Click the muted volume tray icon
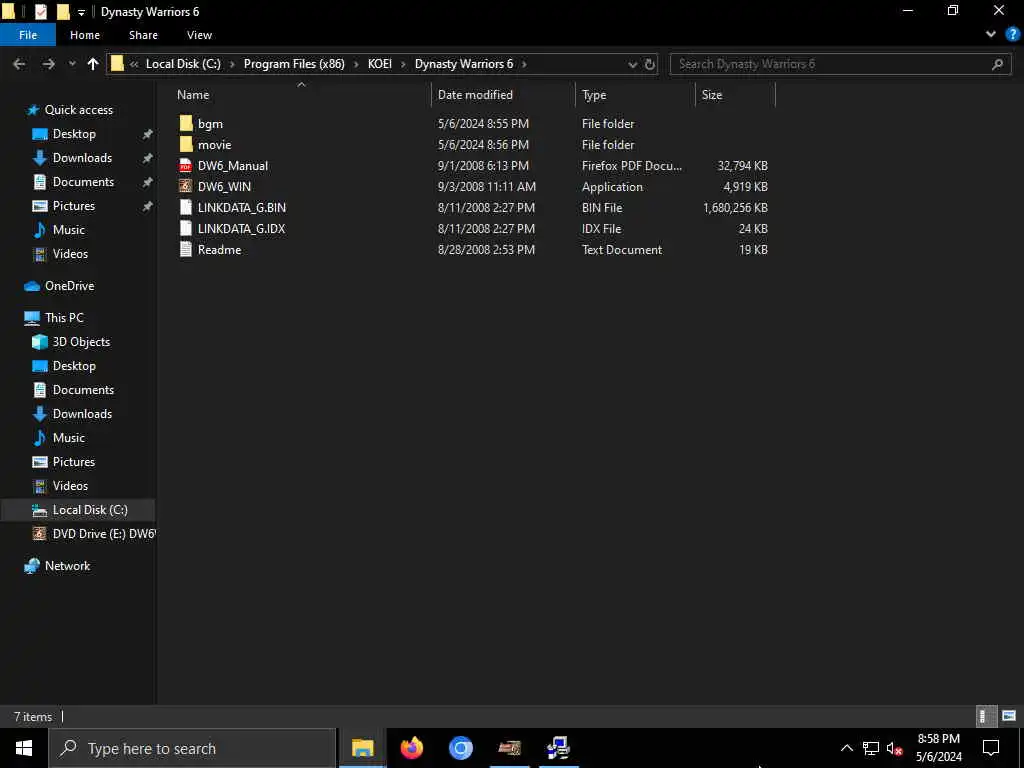1024x768 pixels. [894, 748]
